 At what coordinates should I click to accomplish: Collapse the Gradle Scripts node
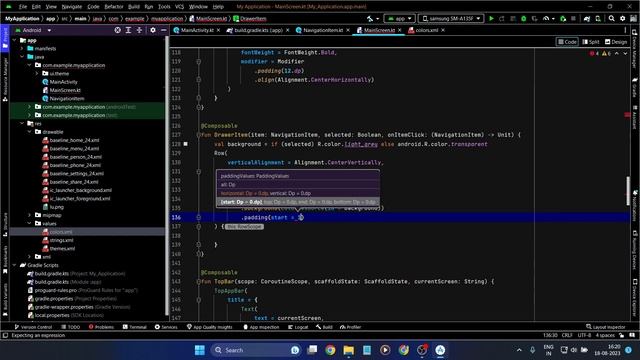tap(15, 265)
